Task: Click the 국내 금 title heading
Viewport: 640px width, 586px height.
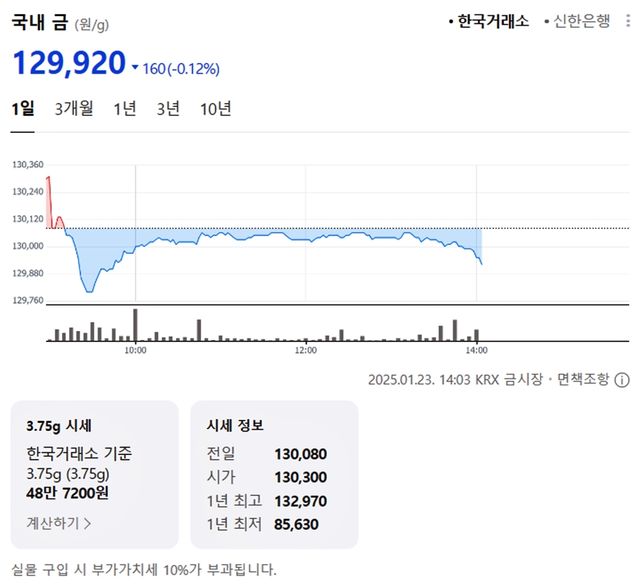Action: click(x=40, y=22)
